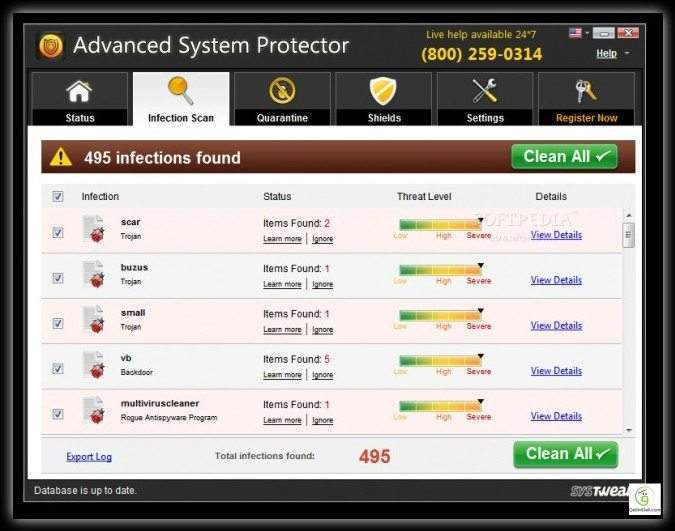
Task: Click the Shields icon
Action: click(x=383, y=92)
